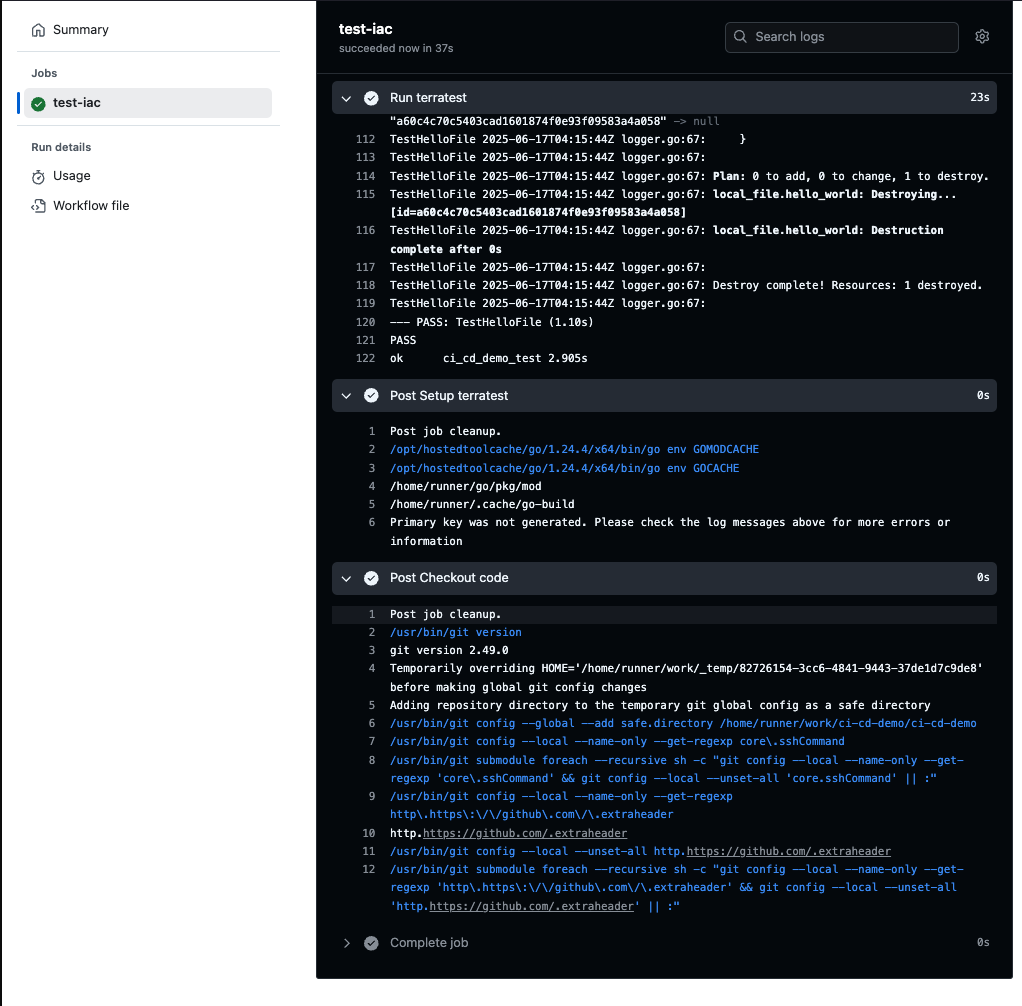Click the Run terratest success check icon
The height and width of the screenshot is (1006, 1022).
click(371, 98)
